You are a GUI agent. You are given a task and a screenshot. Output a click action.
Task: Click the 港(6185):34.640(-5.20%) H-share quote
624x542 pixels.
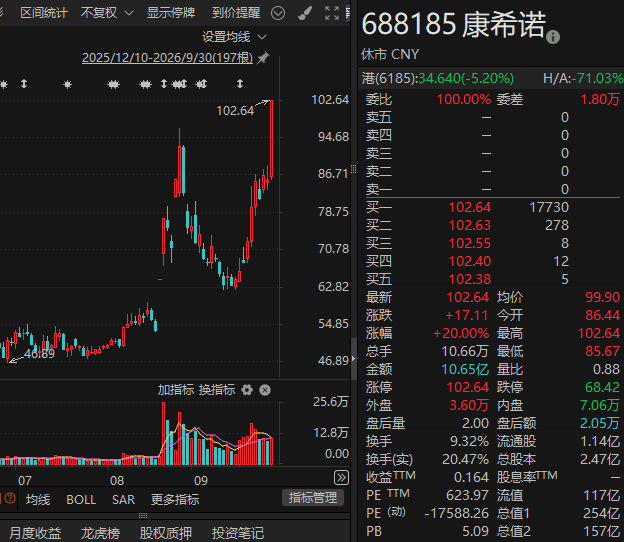coord(438,78)
